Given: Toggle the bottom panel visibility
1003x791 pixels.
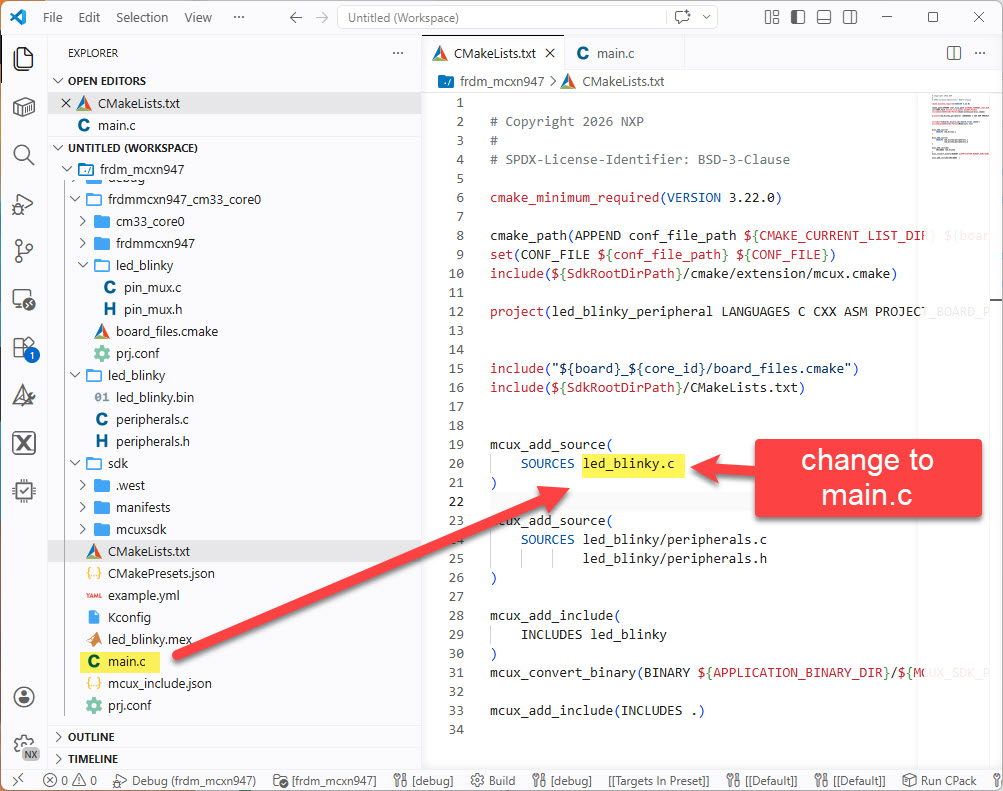Looking at the screenshot, I should [822, 17].
